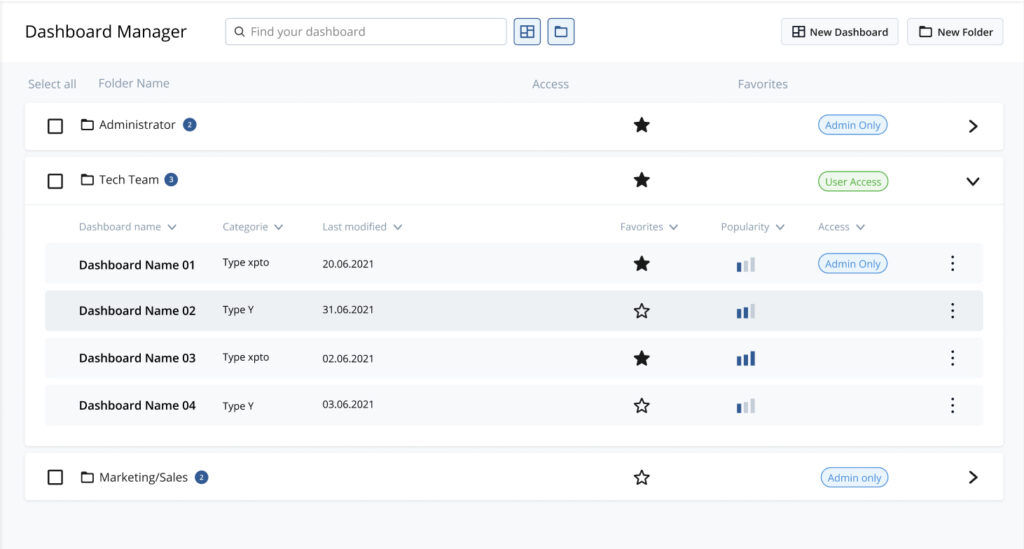The height and width of the screenshot is (549, 1024).
Task: Sort by Popularity column
Action: [x=752, y=227]
